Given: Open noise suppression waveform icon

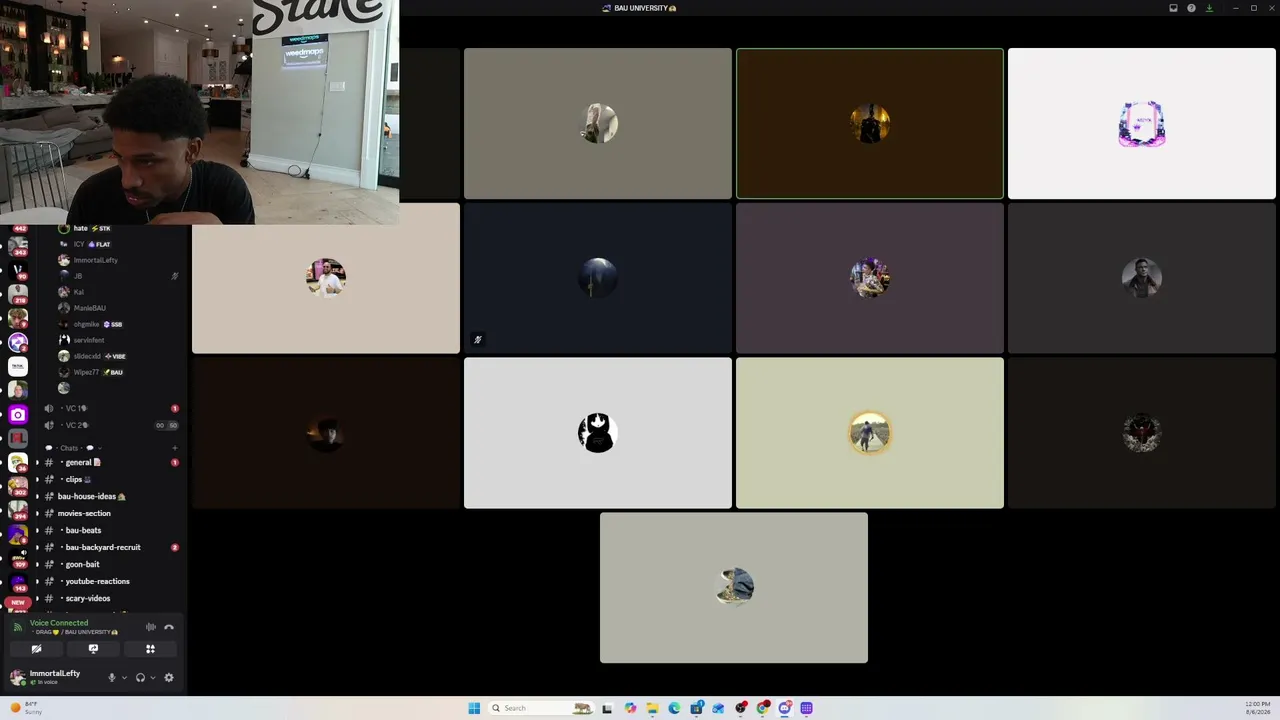Looking at the screenshot, I should tap(151, 627).
